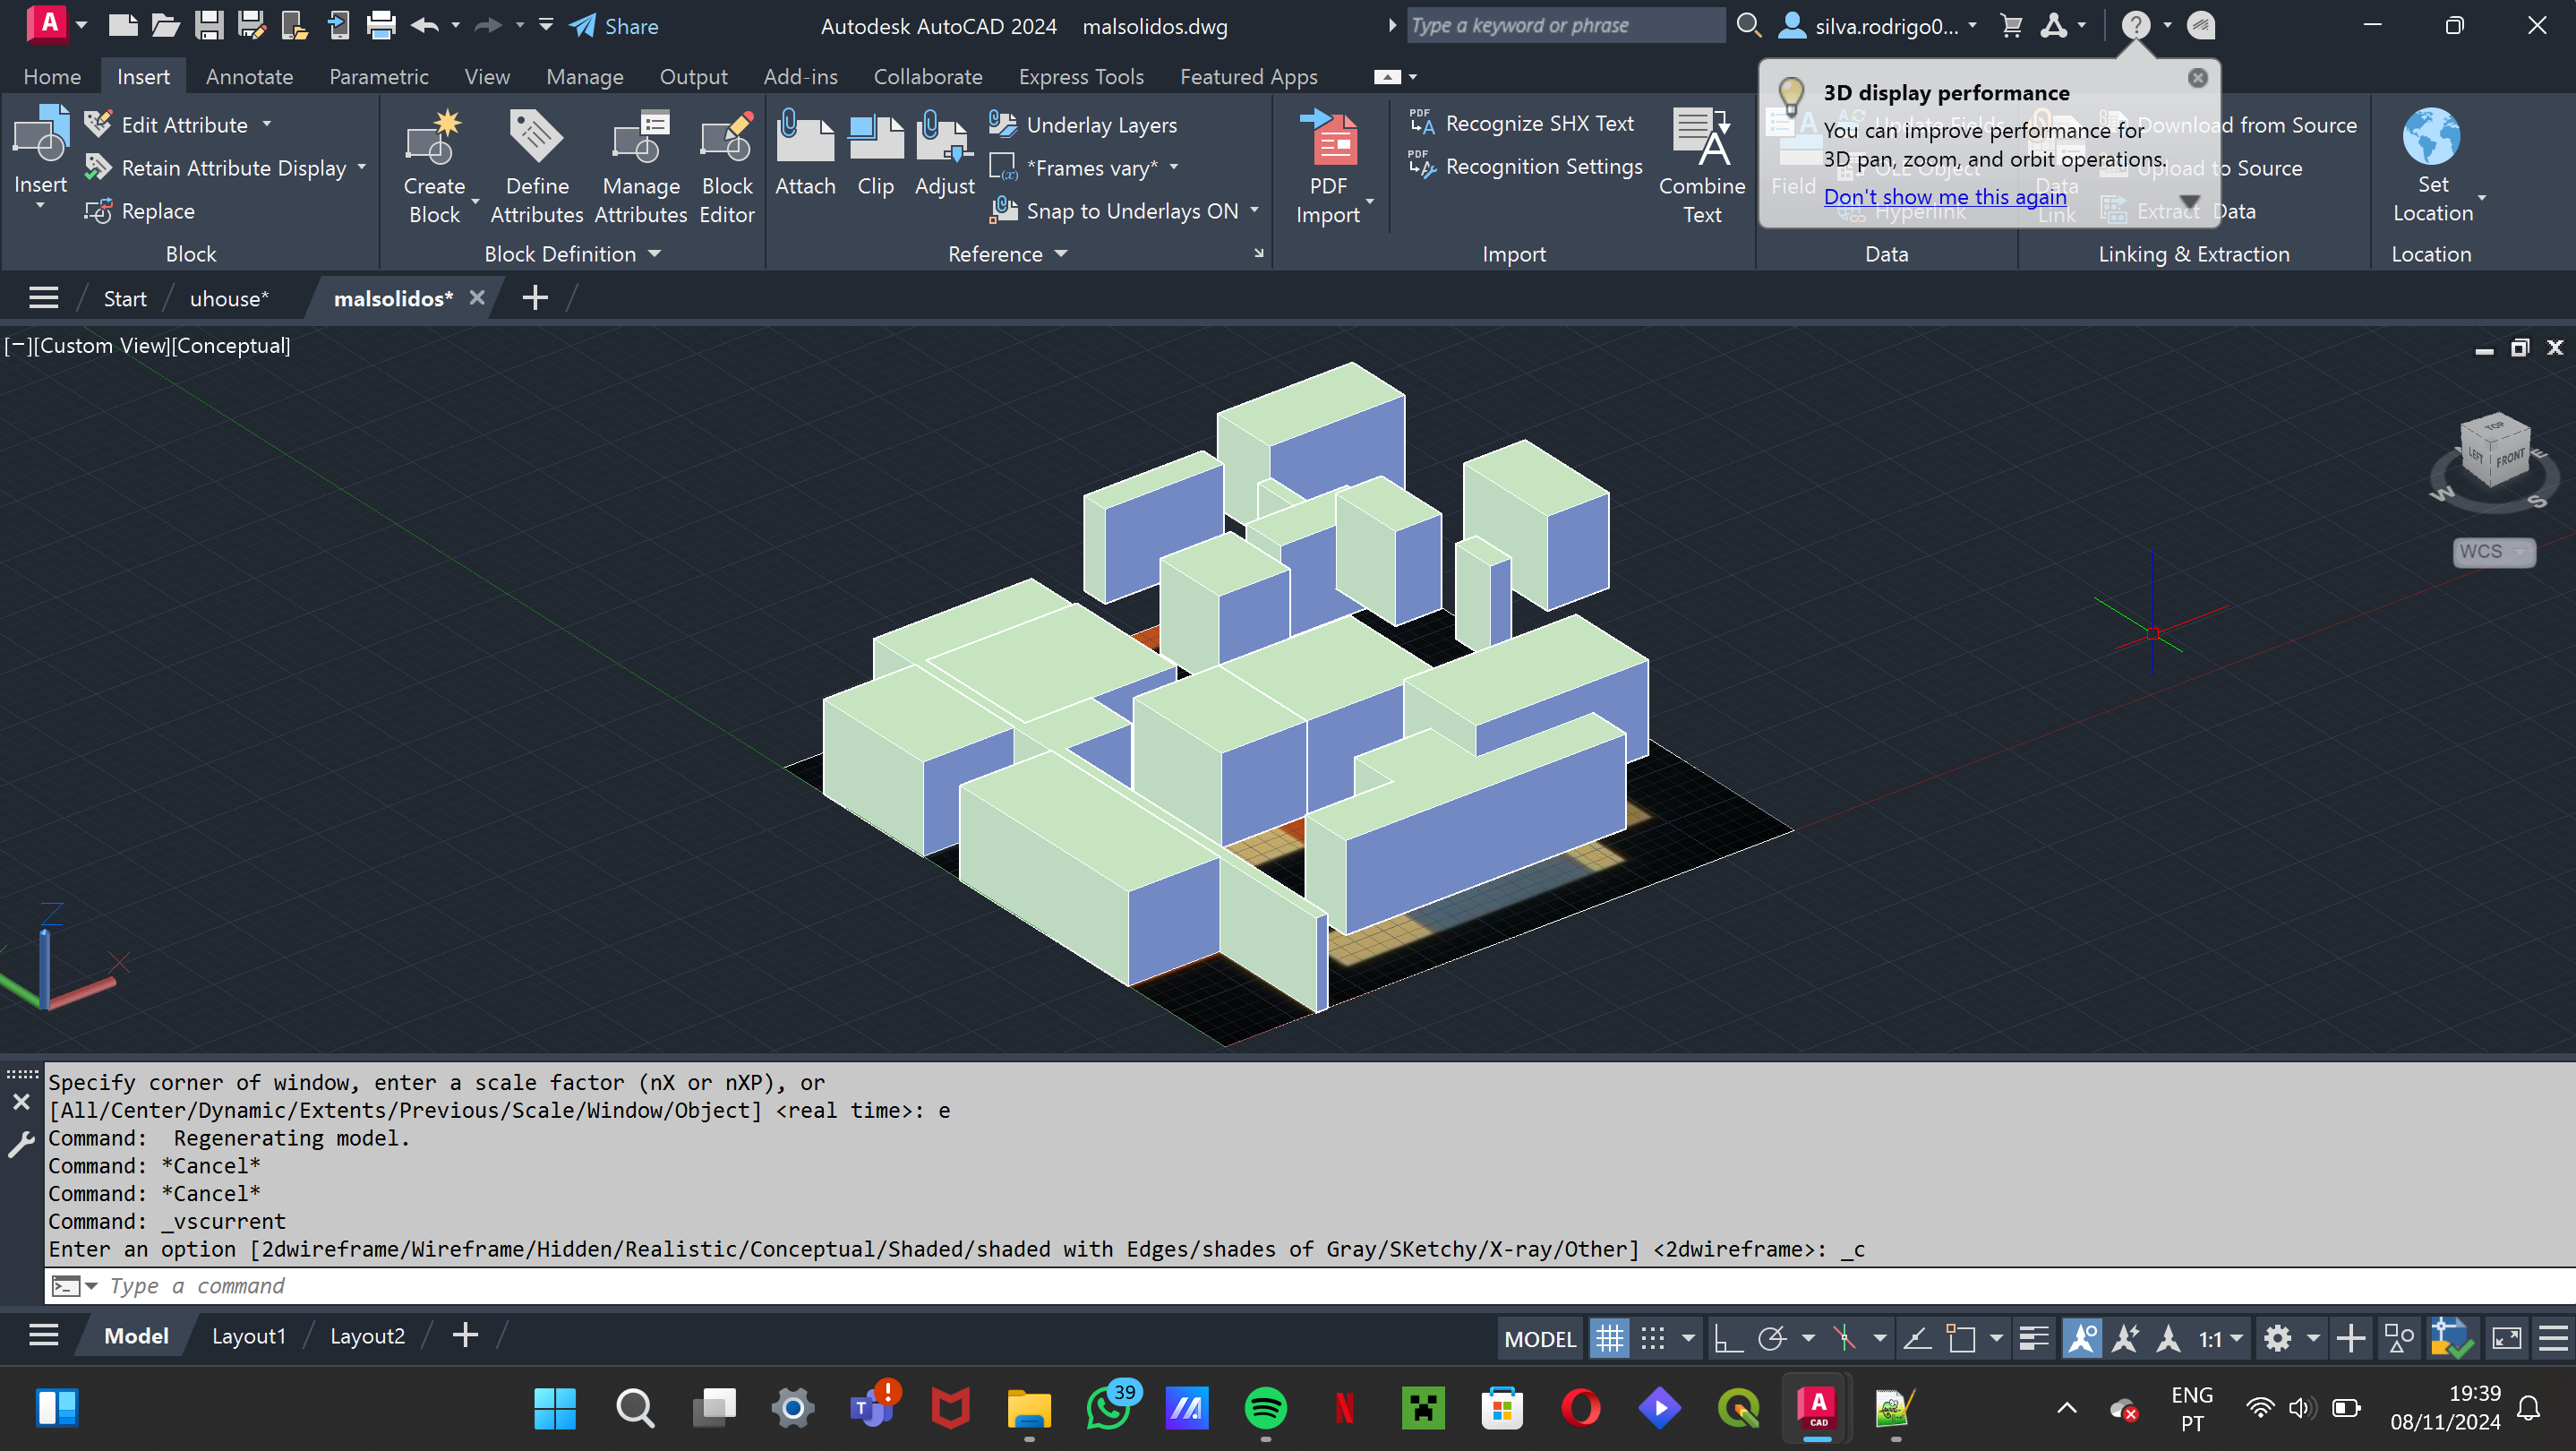
Task: Click Recognize SHX Text
Action: pos(1521,124)
